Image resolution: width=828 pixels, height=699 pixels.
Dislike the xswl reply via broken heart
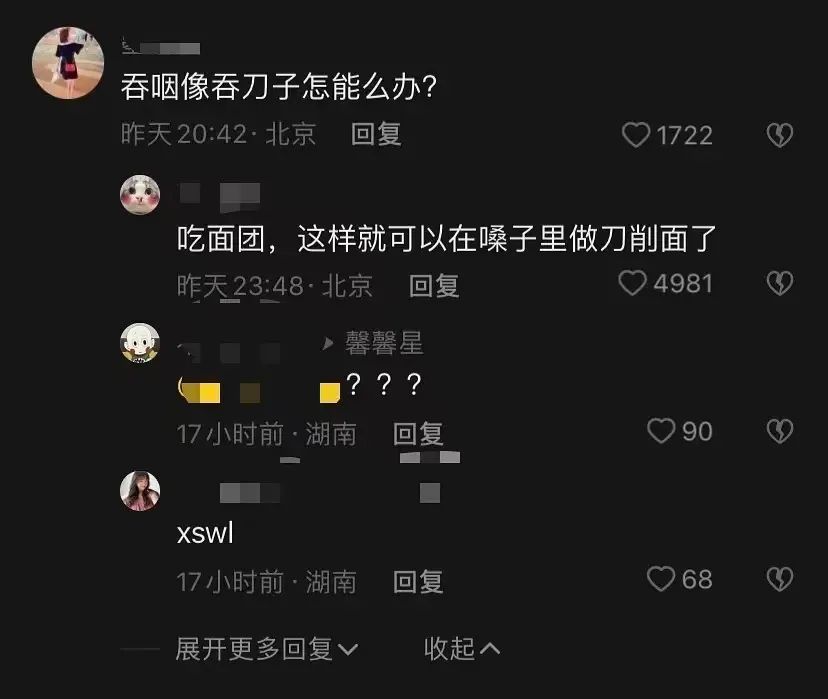780,579
